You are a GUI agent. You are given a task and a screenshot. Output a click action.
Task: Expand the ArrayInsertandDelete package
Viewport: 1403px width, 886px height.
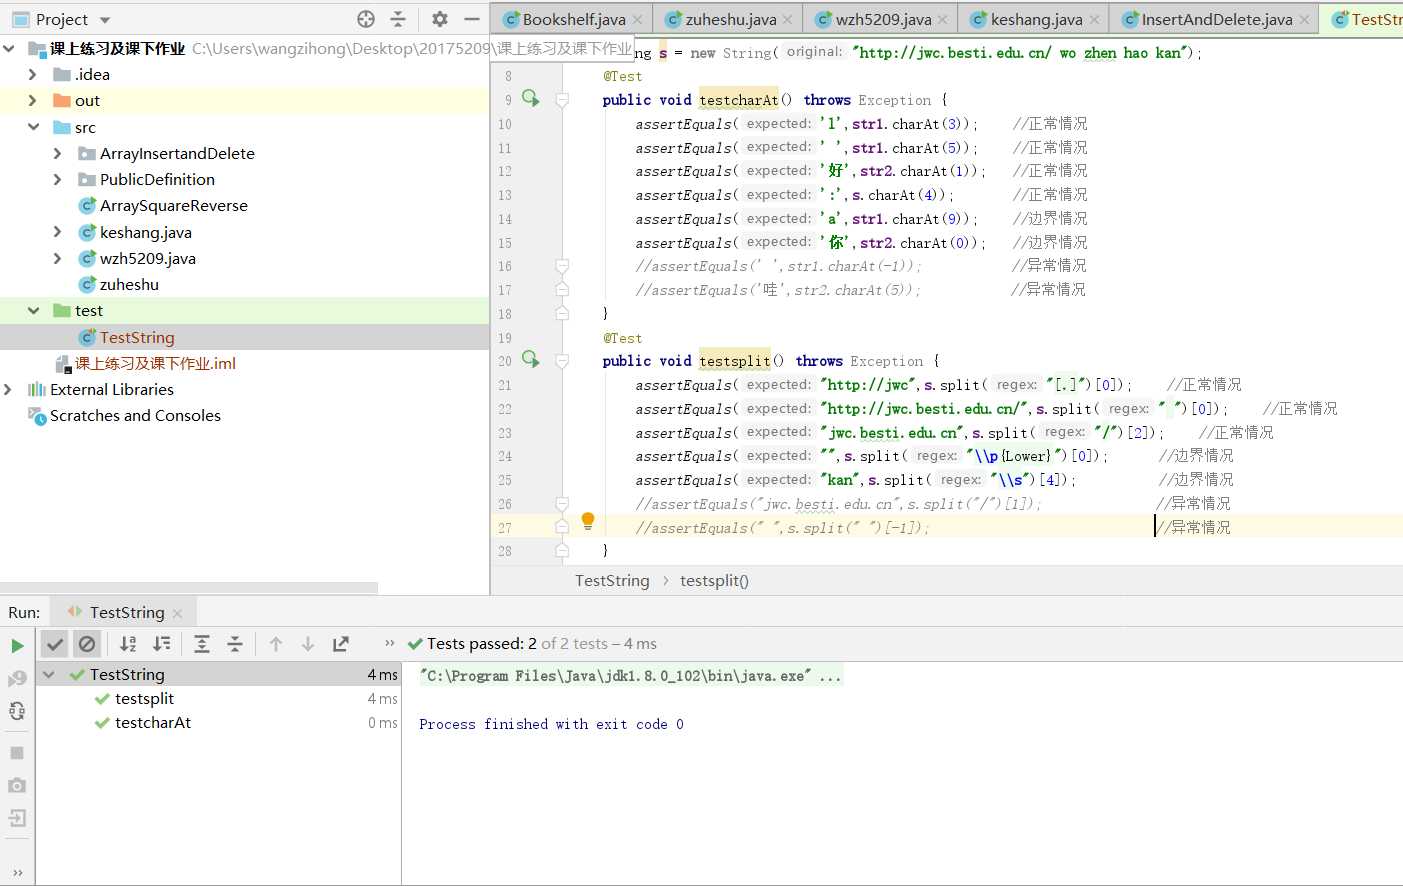57,153
